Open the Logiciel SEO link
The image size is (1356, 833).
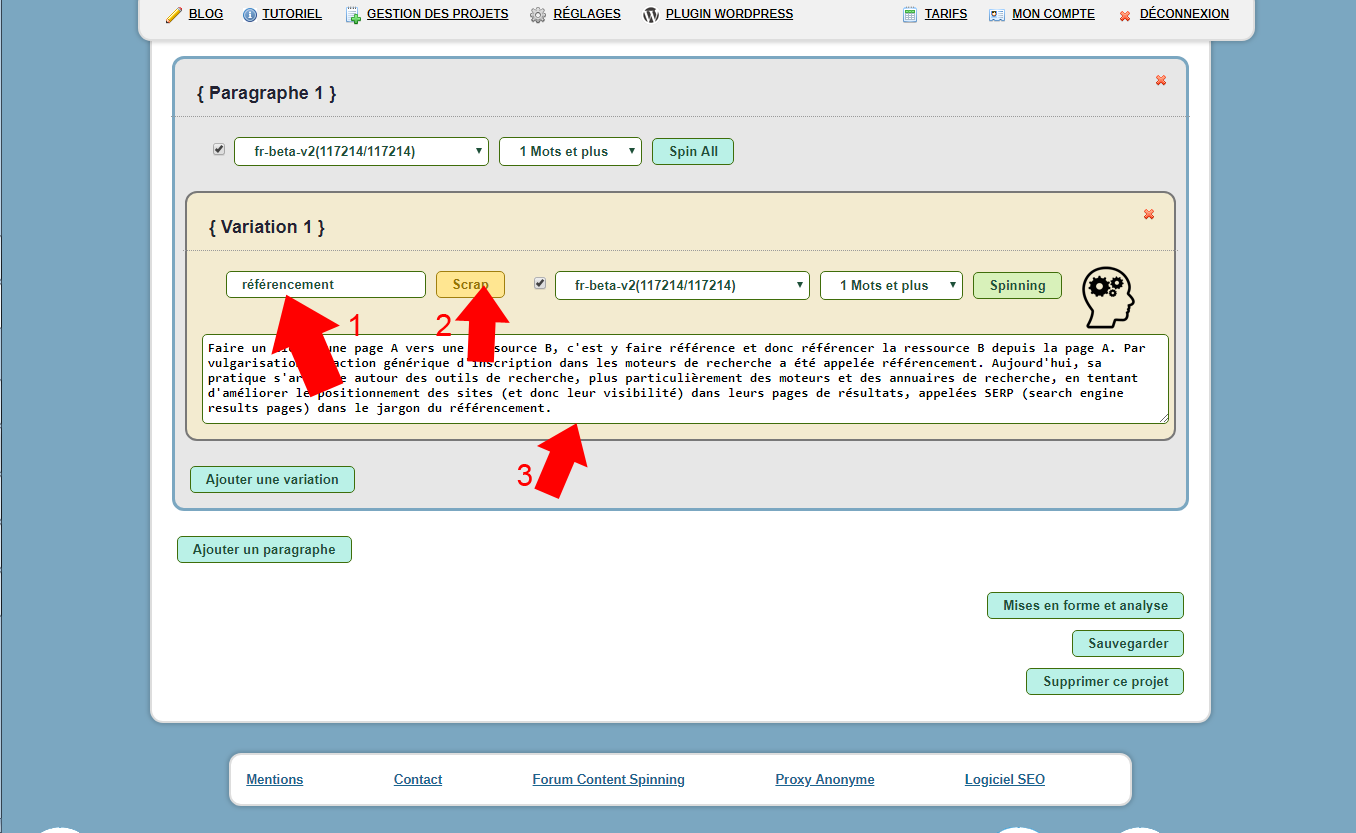[1005, 779]
